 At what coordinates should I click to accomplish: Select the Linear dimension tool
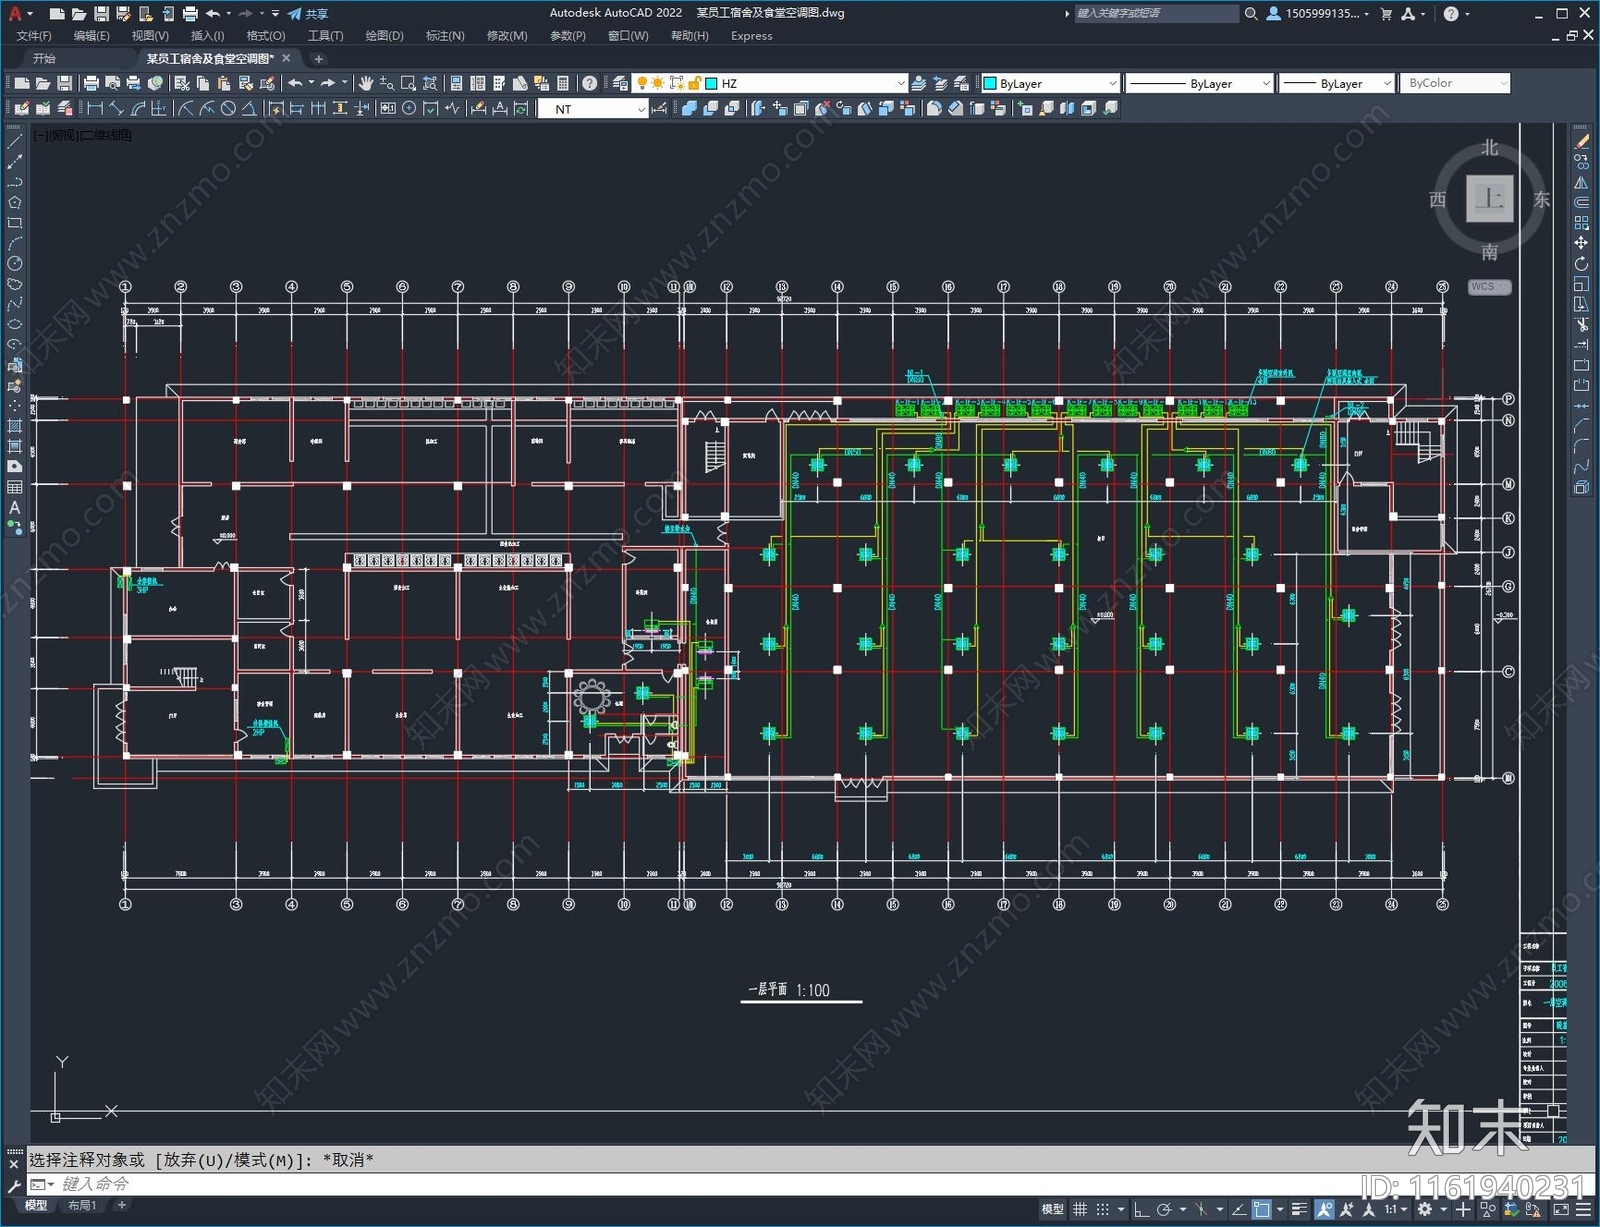tap(95, 108)
